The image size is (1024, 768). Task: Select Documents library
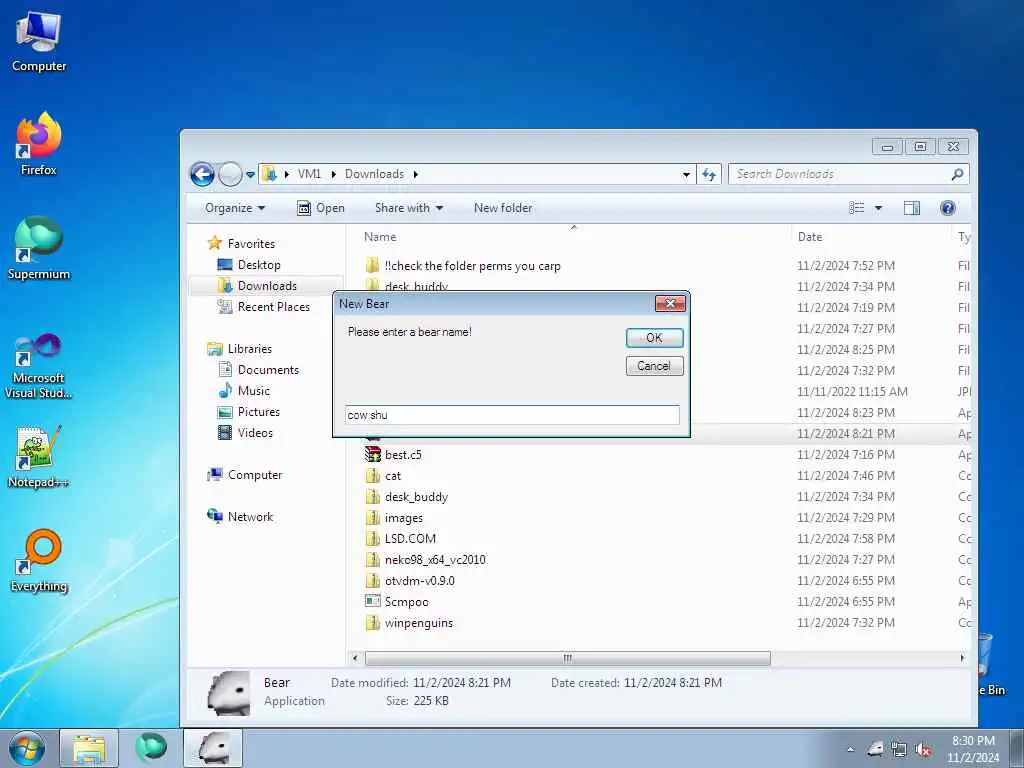click(268, 370)
